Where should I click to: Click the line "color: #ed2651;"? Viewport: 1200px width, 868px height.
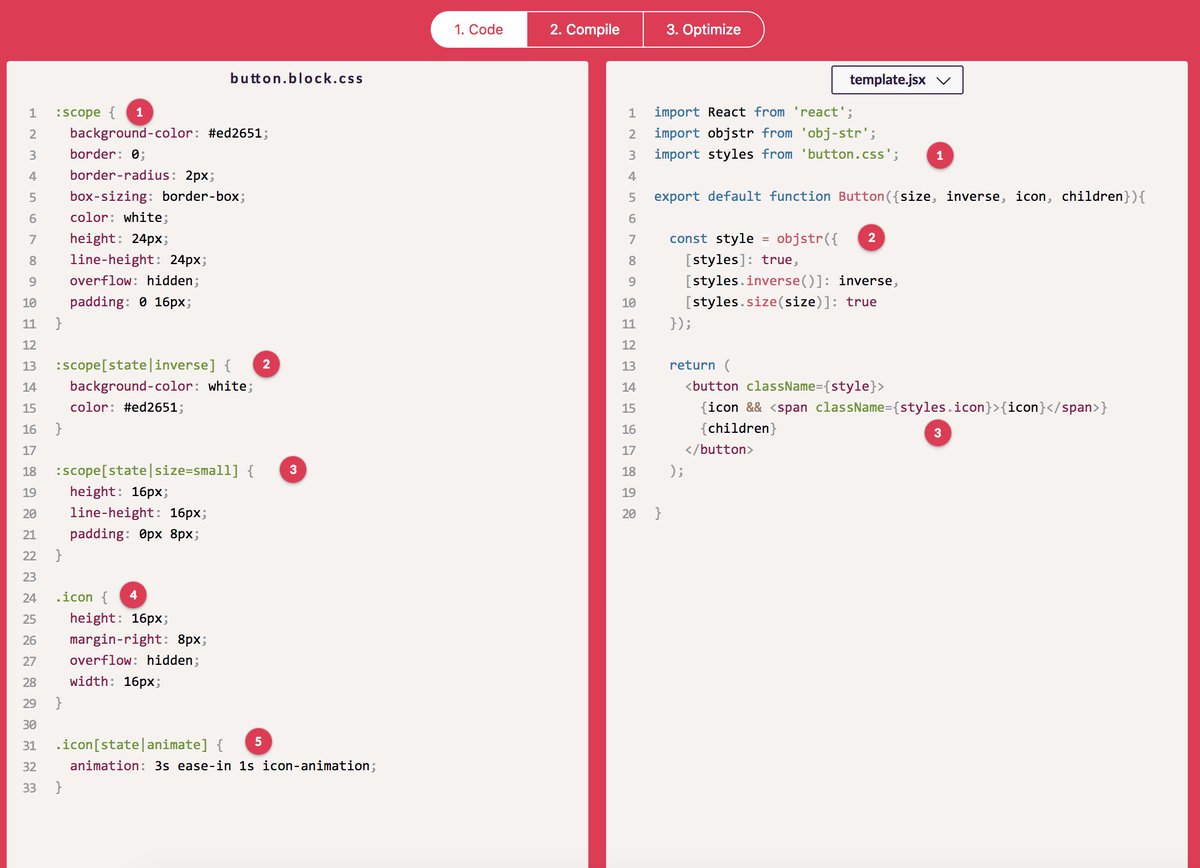(x=127, y=407)
